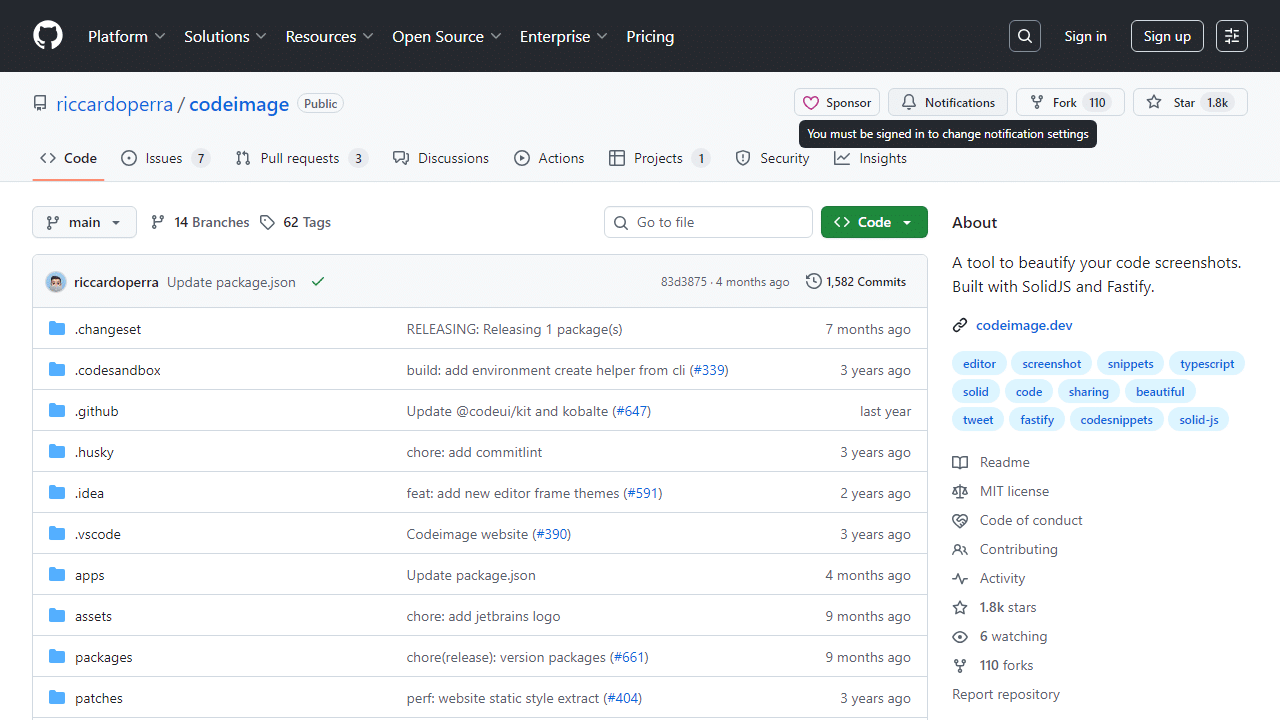The height and width of the screenshot is (720, 1280).
Task: Select the solid-js topic tag
Action: pos(1198,420)
